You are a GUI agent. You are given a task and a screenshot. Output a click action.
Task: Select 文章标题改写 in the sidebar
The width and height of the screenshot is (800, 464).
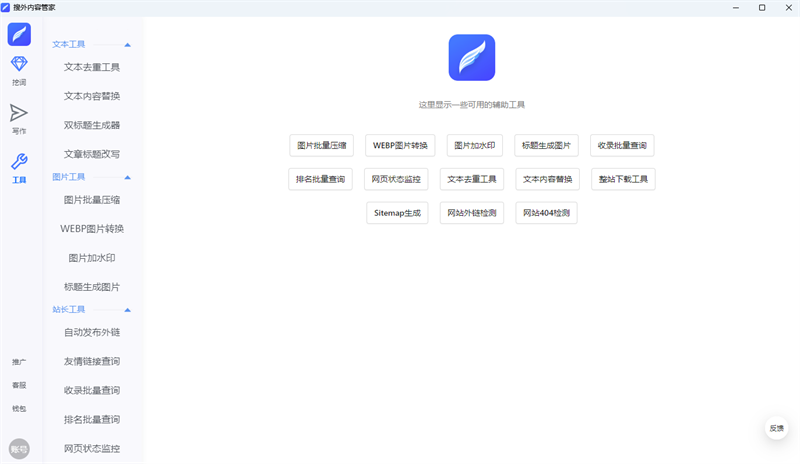(x=92, y=154)
